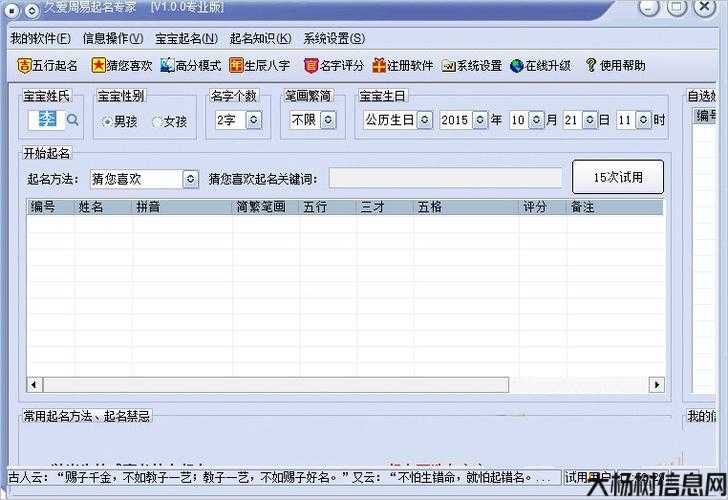The height and width of the screenshot is (500, 728).
Task: Click the 编号 column header
Action: (x=50, y=207)
